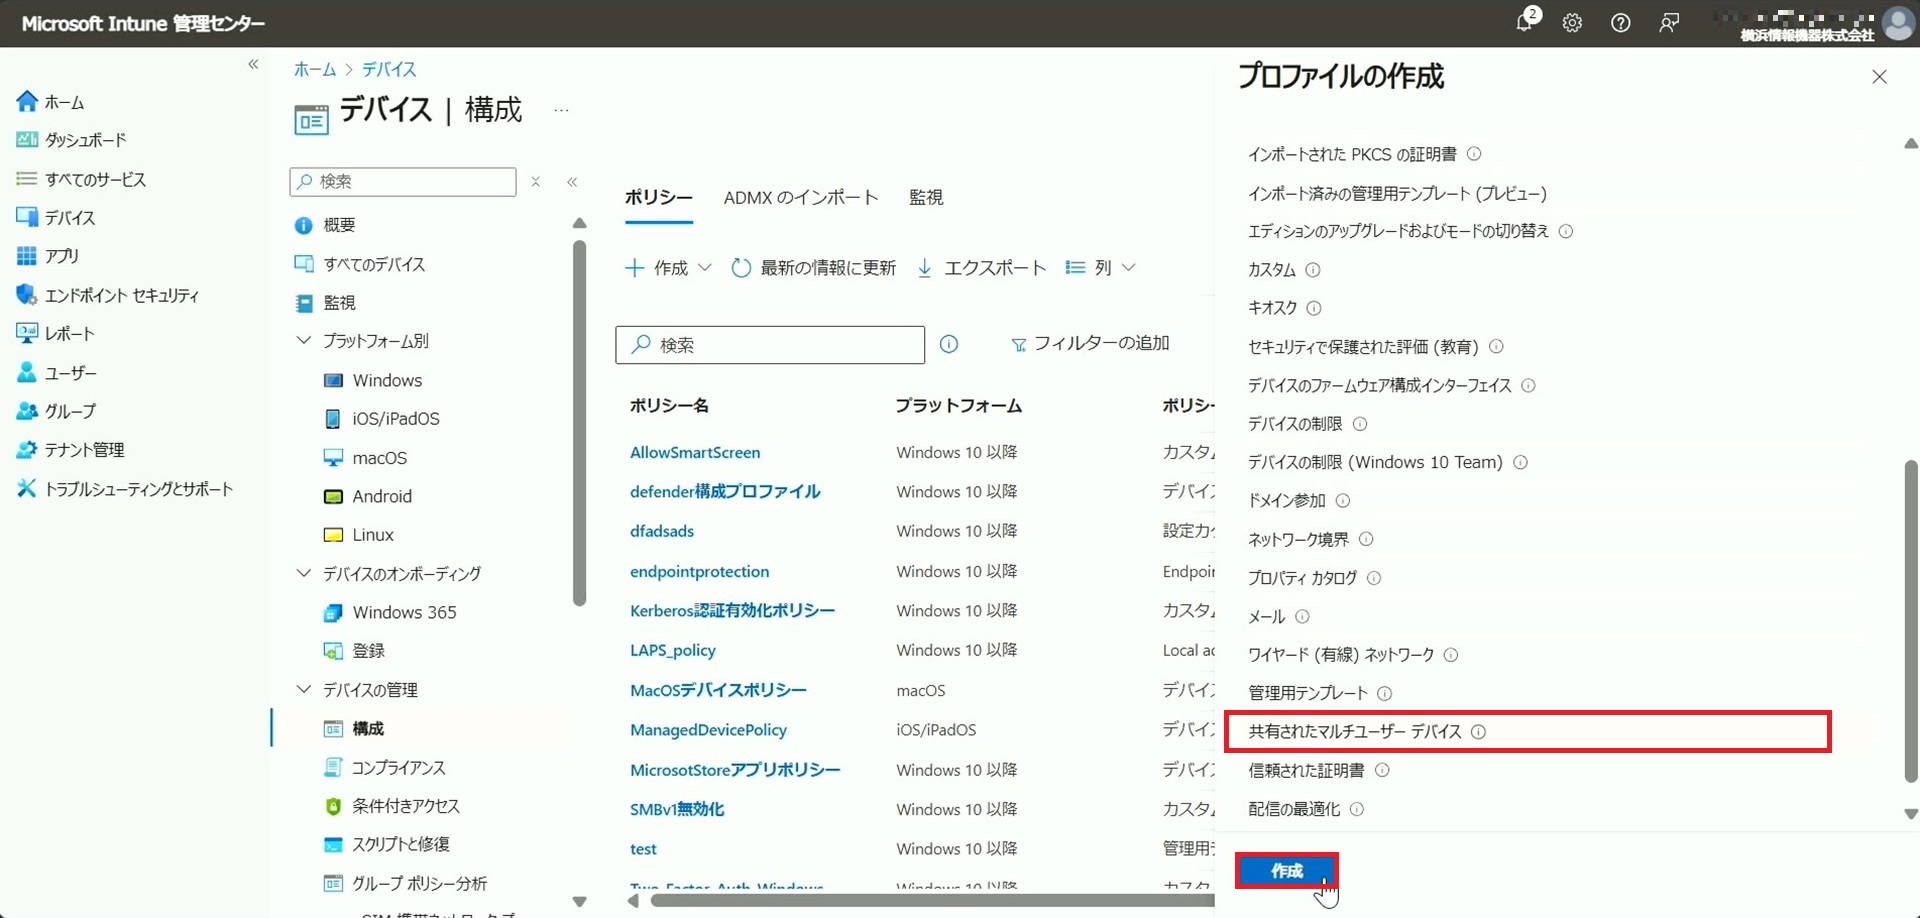Open the AllowSmartScreen policy link

pyautogui.click(x=695, y=452)
